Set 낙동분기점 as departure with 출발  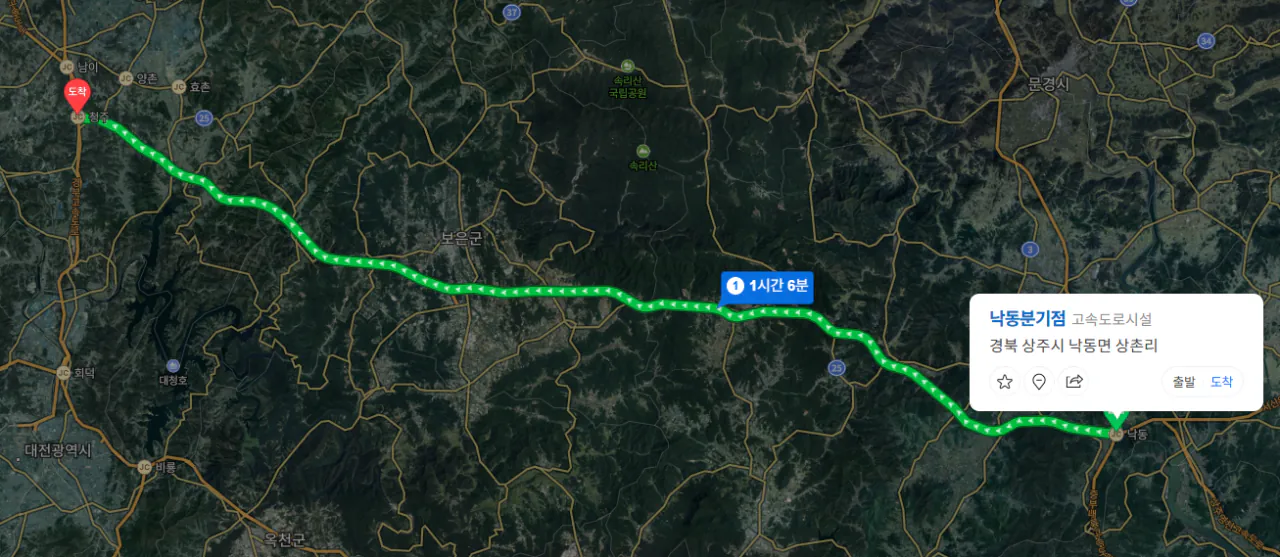click(1183, 382)
